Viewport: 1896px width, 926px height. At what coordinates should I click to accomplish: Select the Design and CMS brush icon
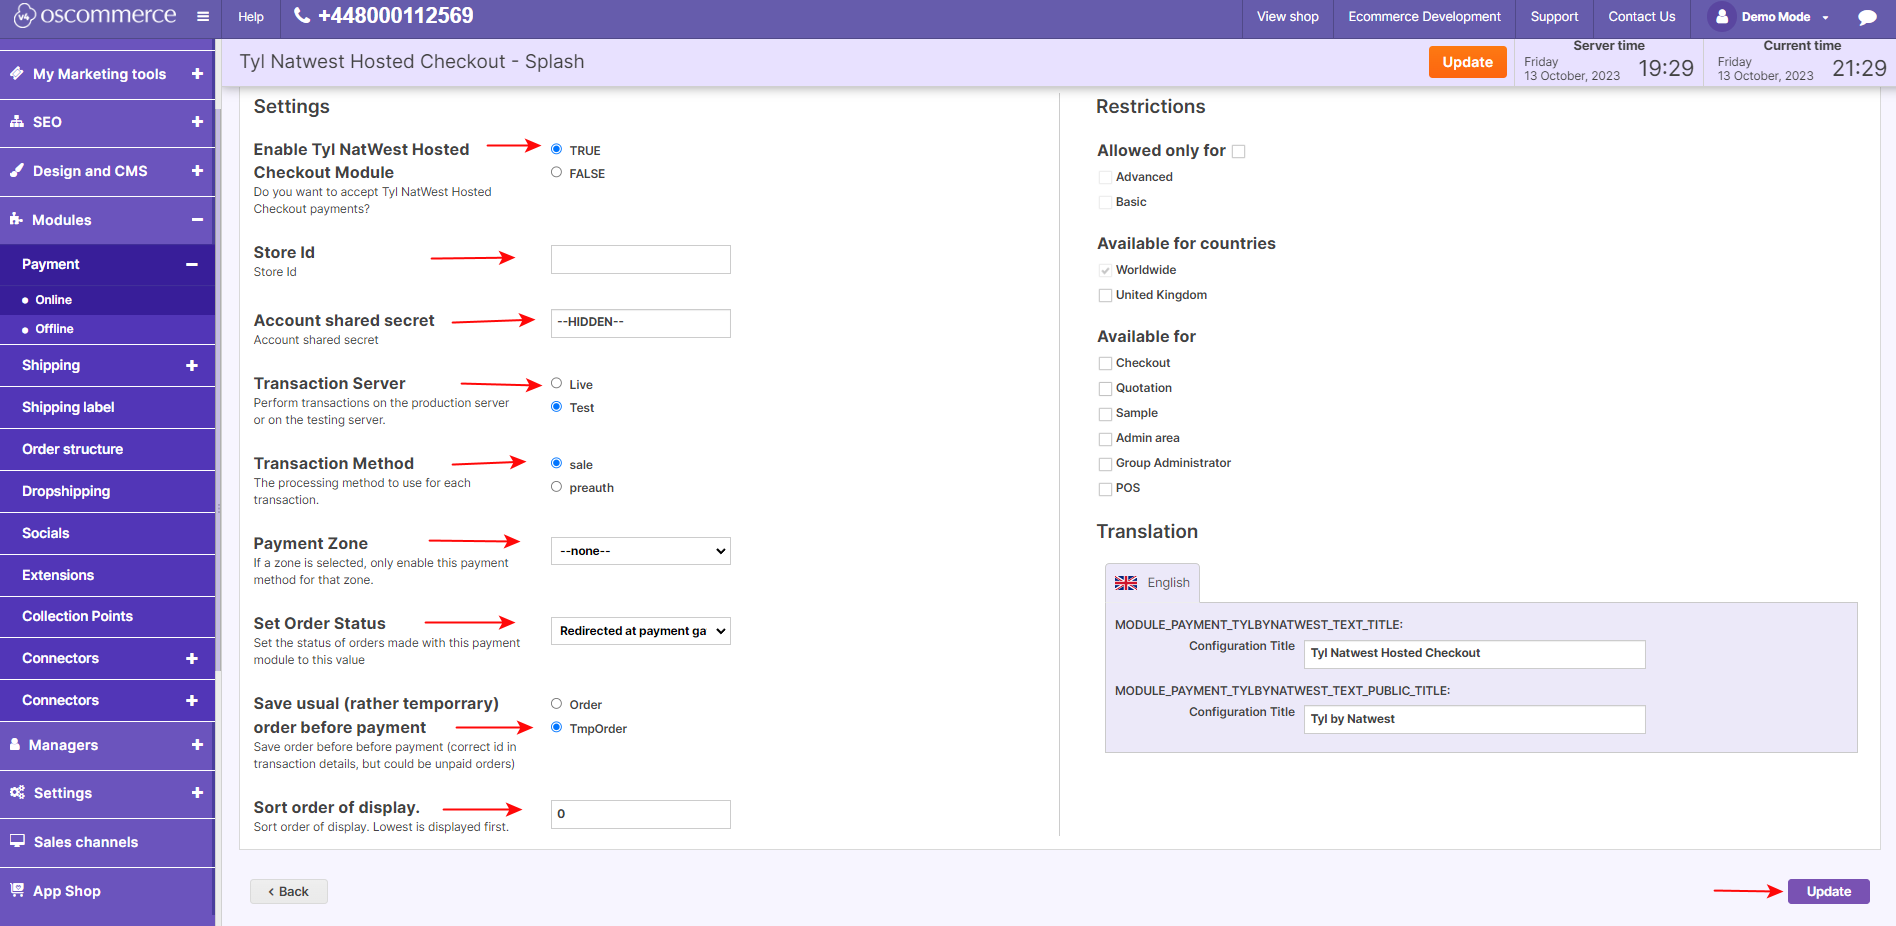[x=17, y=170]
